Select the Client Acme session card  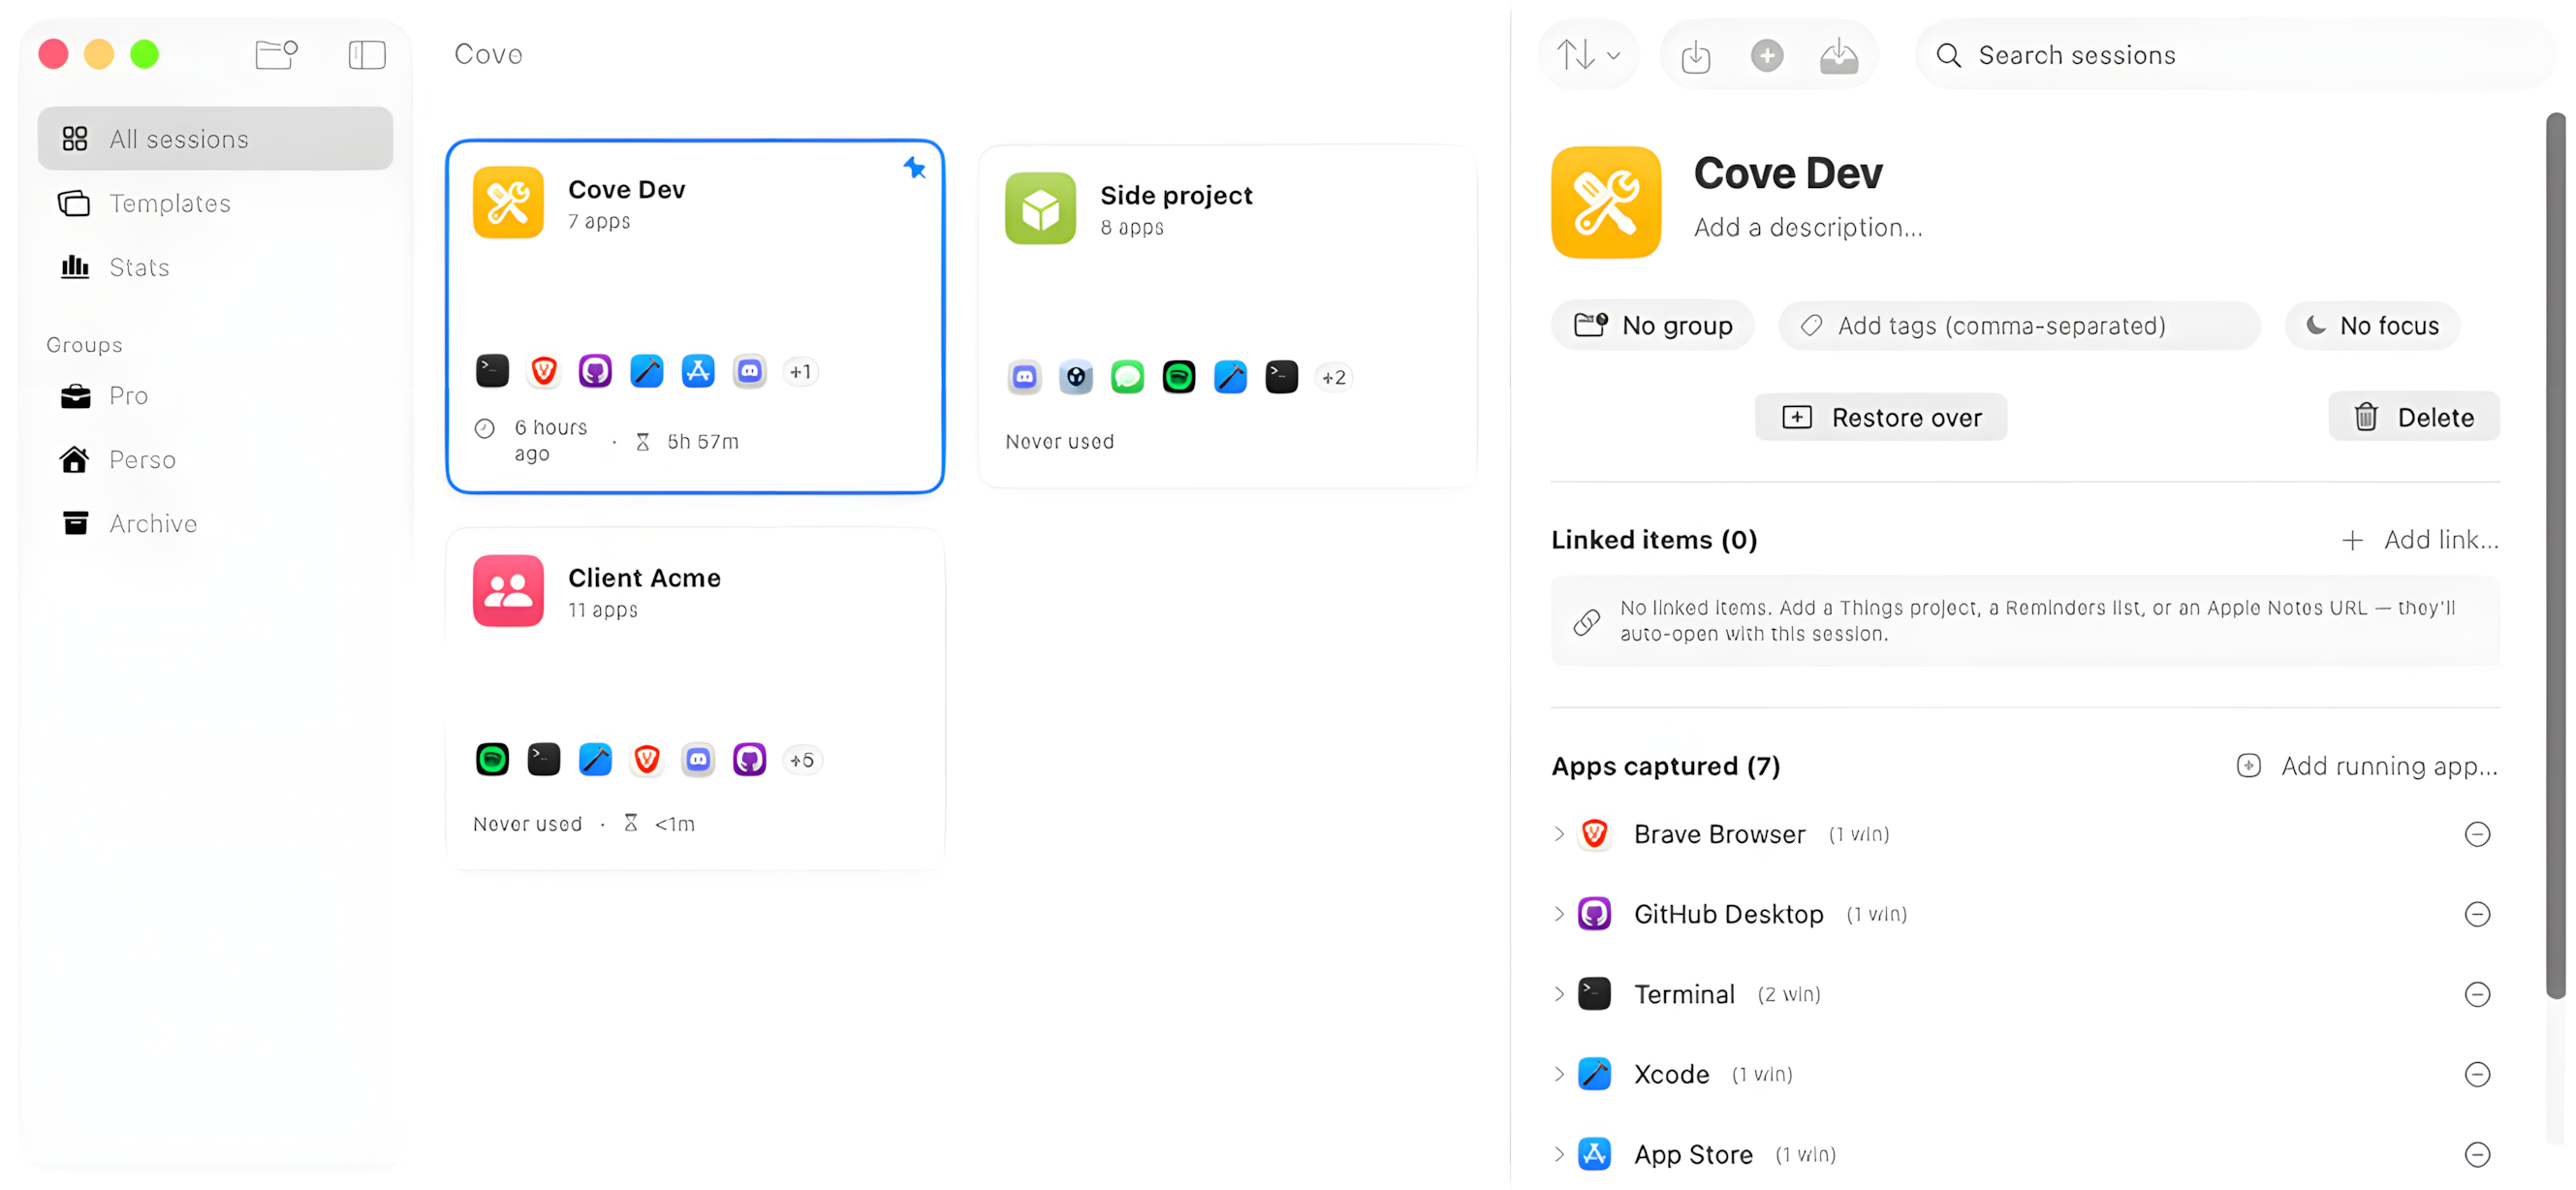(695, 699)
